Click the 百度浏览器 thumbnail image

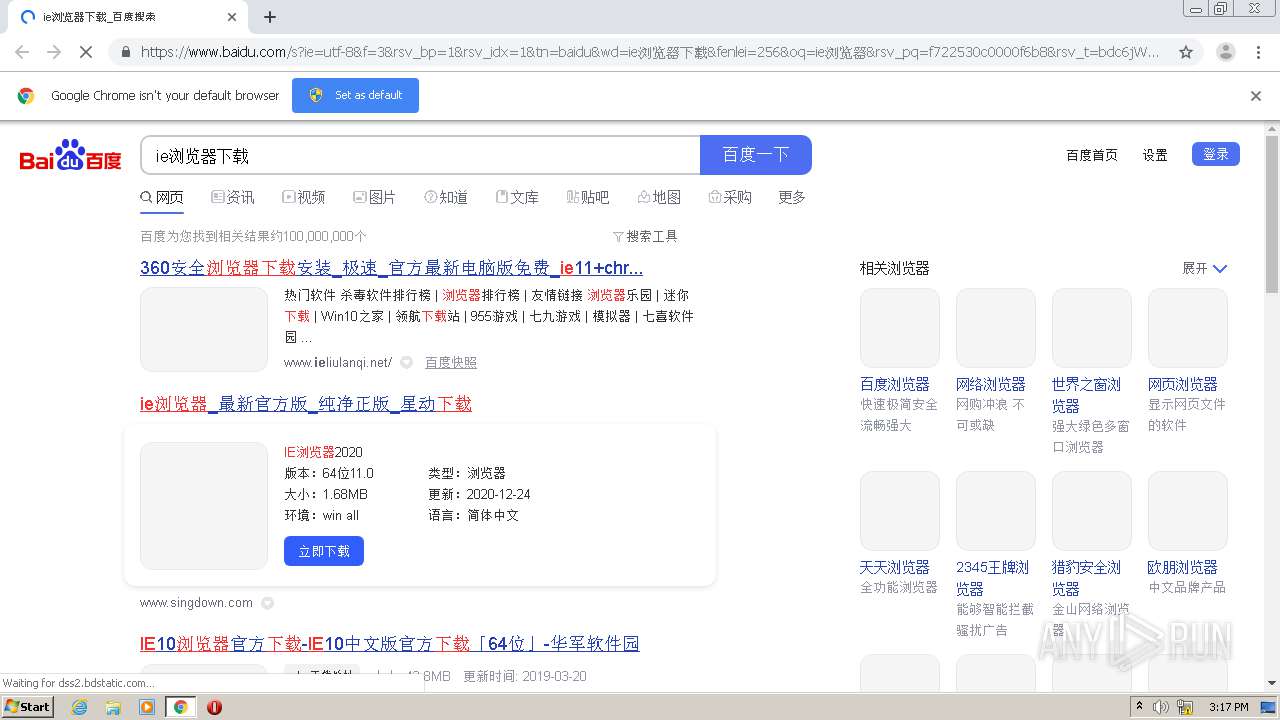[900, 328]
